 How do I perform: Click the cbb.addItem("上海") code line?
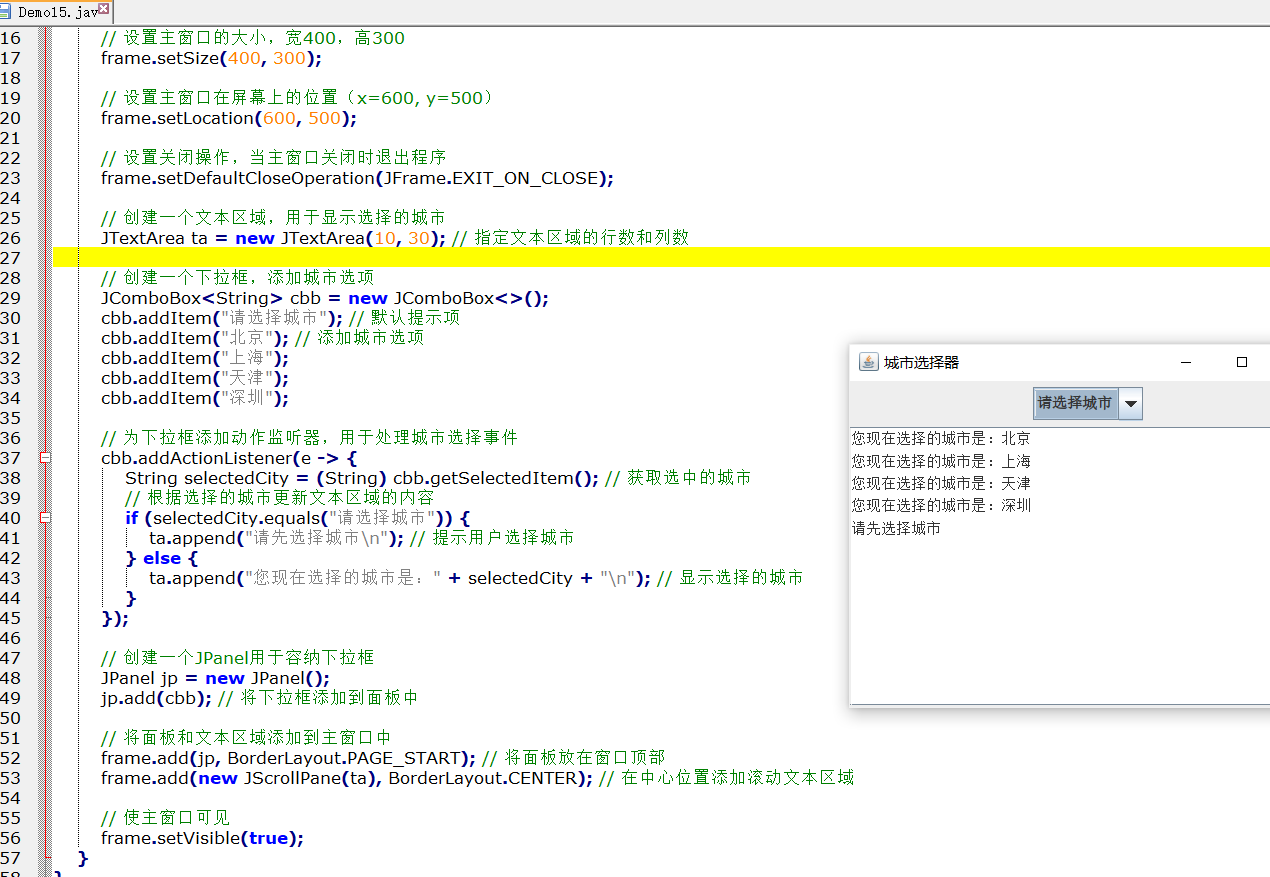coord(194,358)
